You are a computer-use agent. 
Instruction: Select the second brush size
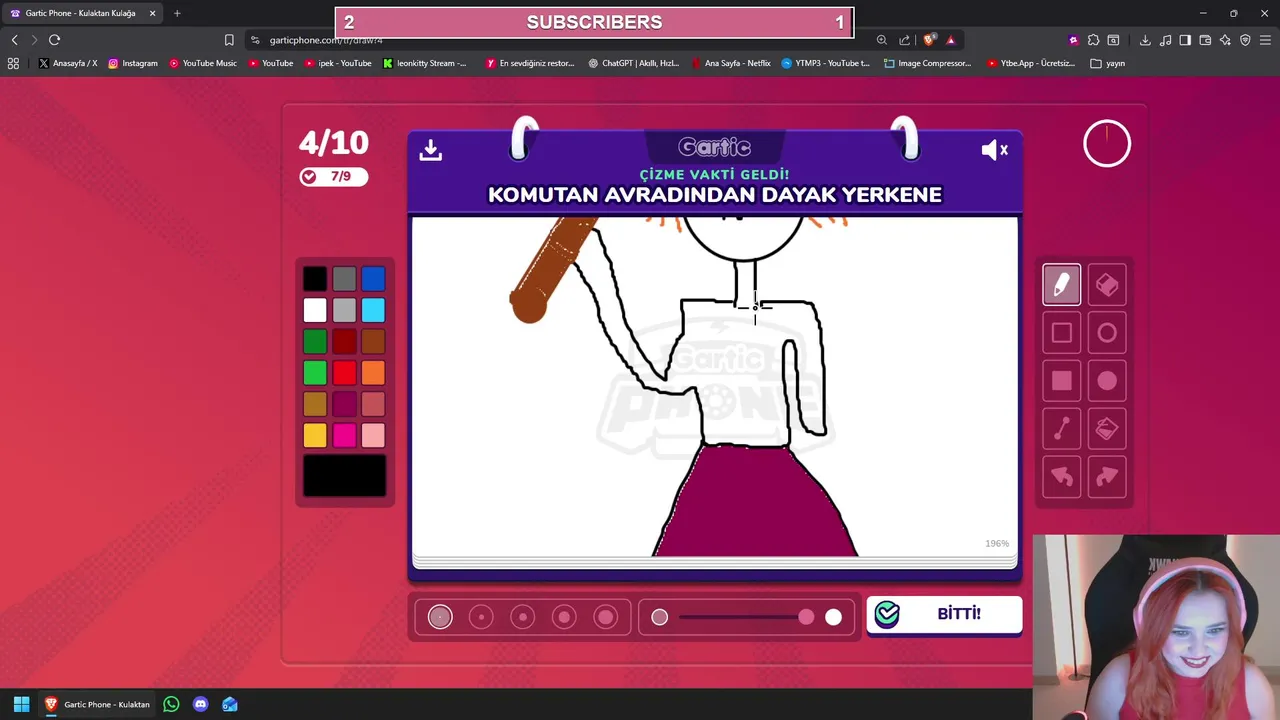point(481,617)
